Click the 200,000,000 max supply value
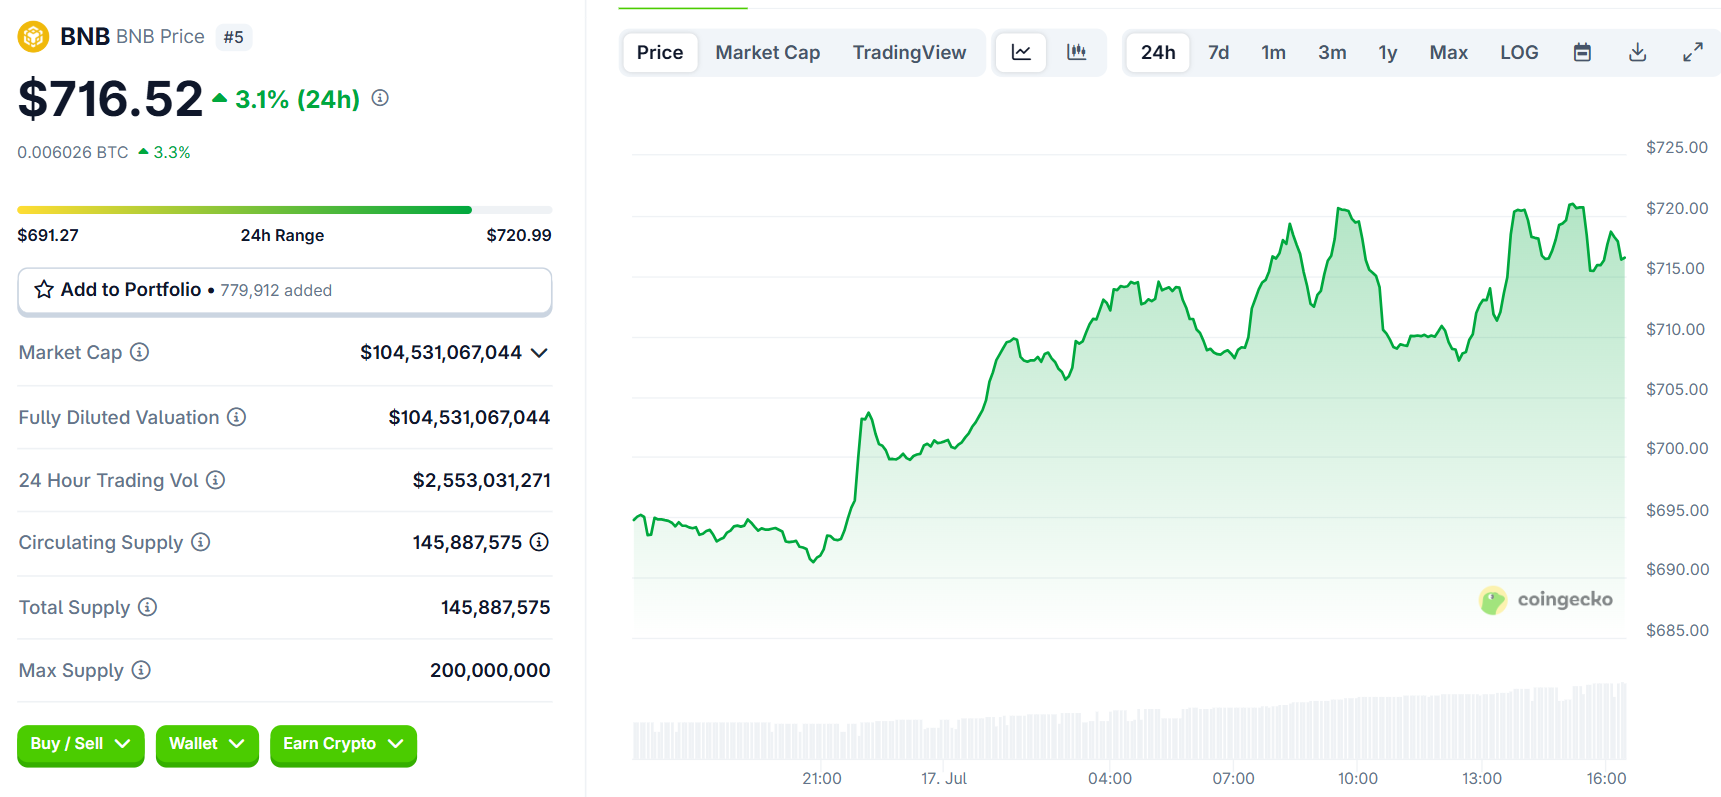The height and width of the screenshot is (797, 1721). (490, 670)
